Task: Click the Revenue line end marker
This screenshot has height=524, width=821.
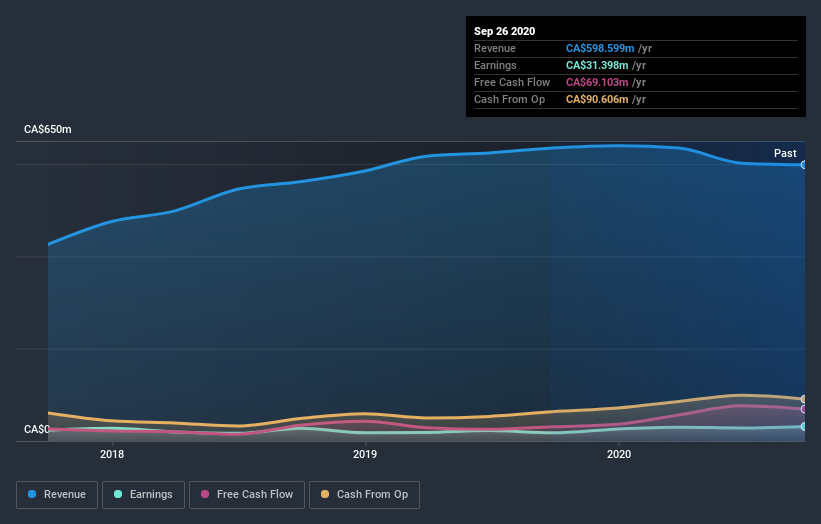Action: pos(804,165)
